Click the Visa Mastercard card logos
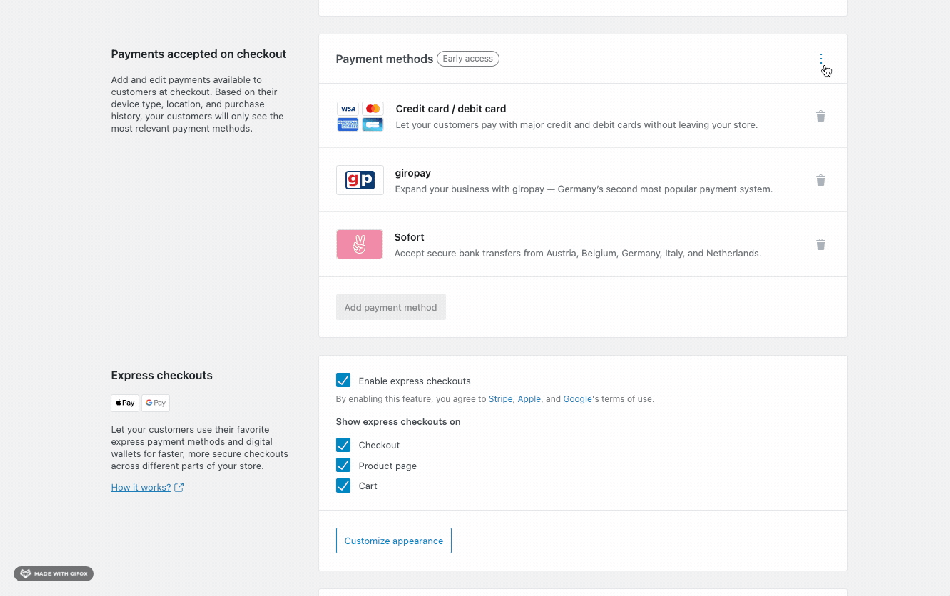 360,116
